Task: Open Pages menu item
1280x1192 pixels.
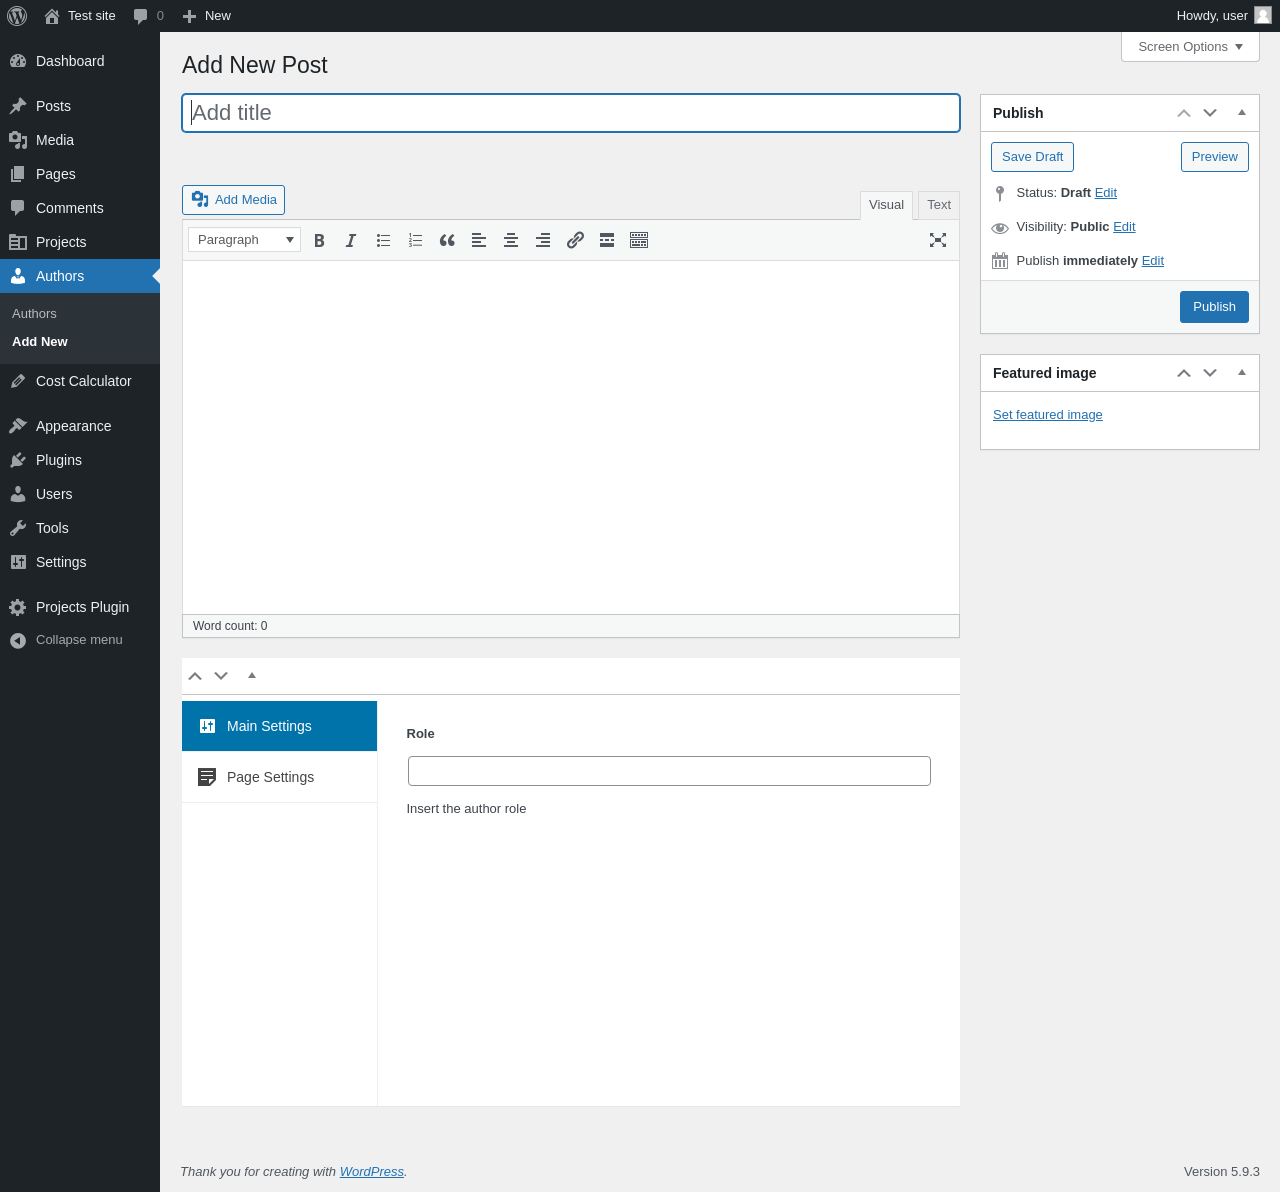Action: 80,174
